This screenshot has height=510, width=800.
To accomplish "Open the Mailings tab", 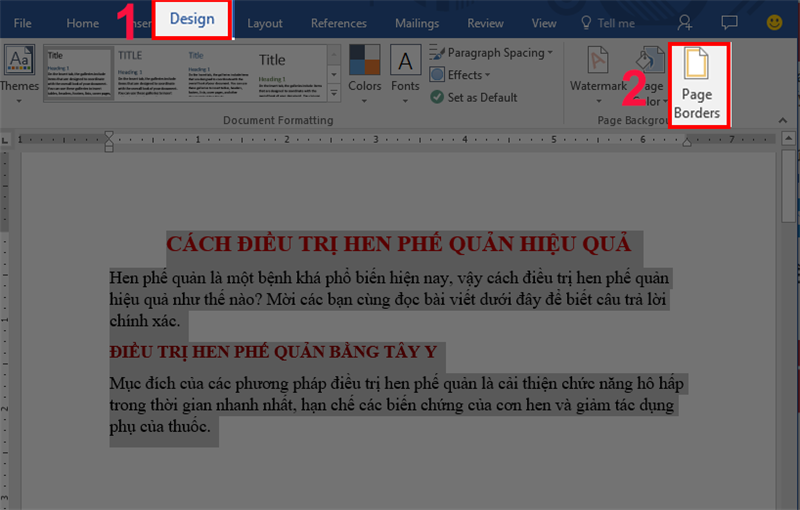I will 417,23.
